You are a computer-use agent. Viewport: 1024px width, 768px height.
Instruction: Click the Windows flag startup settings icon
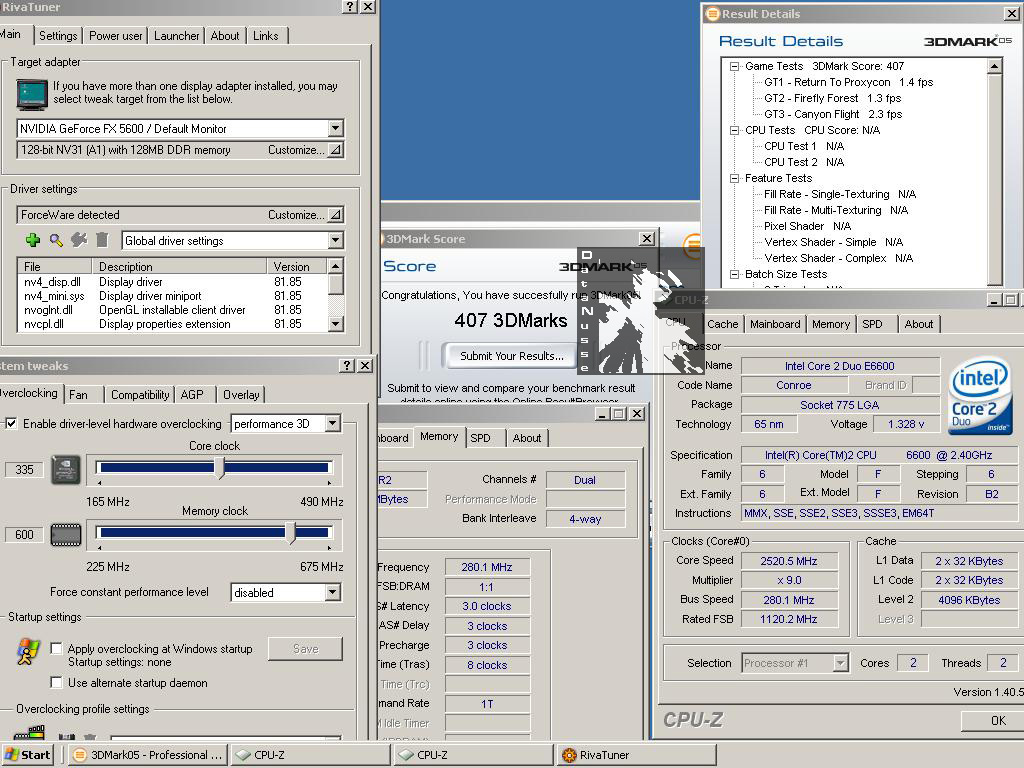pos(28,652)
